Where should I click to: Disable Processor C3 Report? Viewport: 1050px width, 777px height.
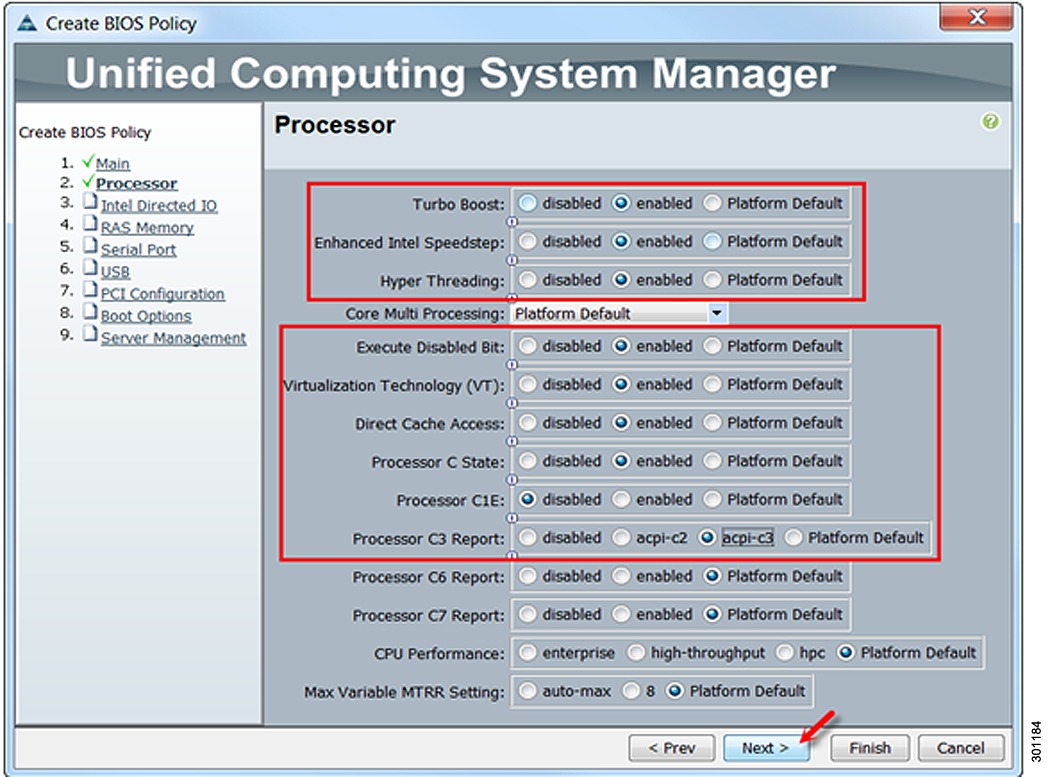[x=528, y=537]
